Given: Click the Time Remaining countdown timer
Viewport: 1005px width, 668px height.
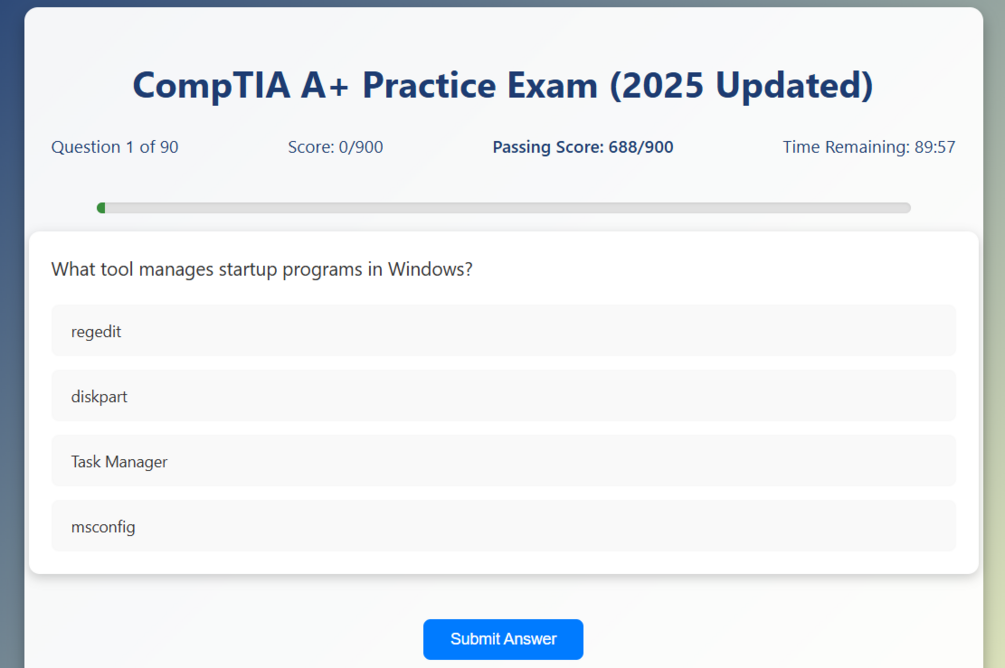Looking at the screenshot, I should point(868,147).
